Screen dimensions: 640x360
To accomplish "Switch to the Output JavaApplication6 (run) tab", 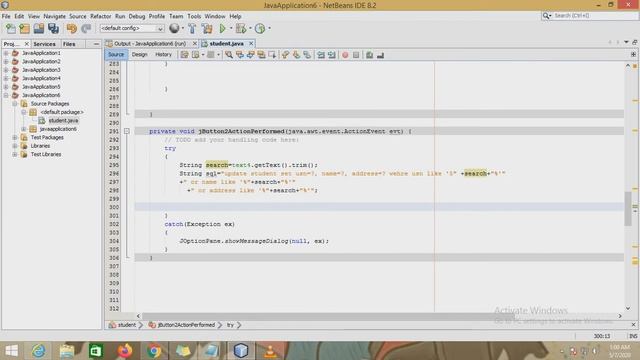I will (x=149, y=44).
